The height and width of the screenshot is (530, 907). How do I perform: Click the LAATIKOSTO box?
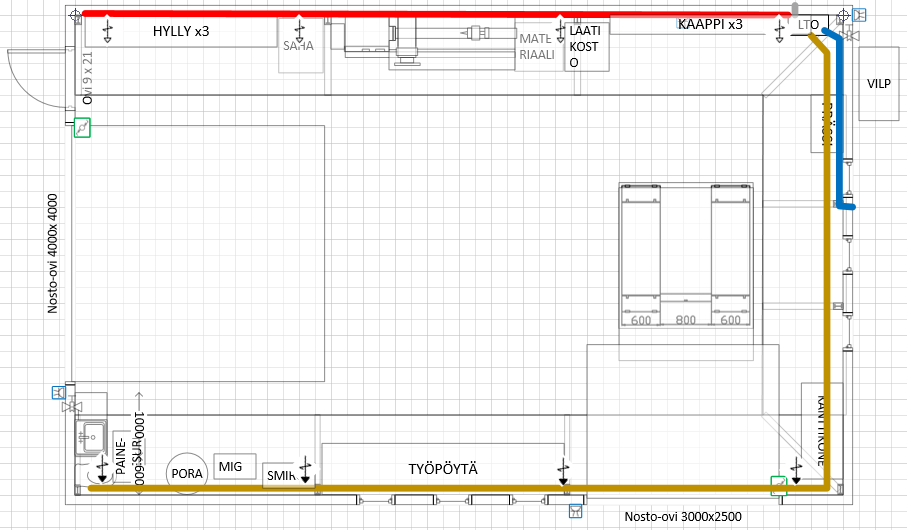click(x=585, y=47)
